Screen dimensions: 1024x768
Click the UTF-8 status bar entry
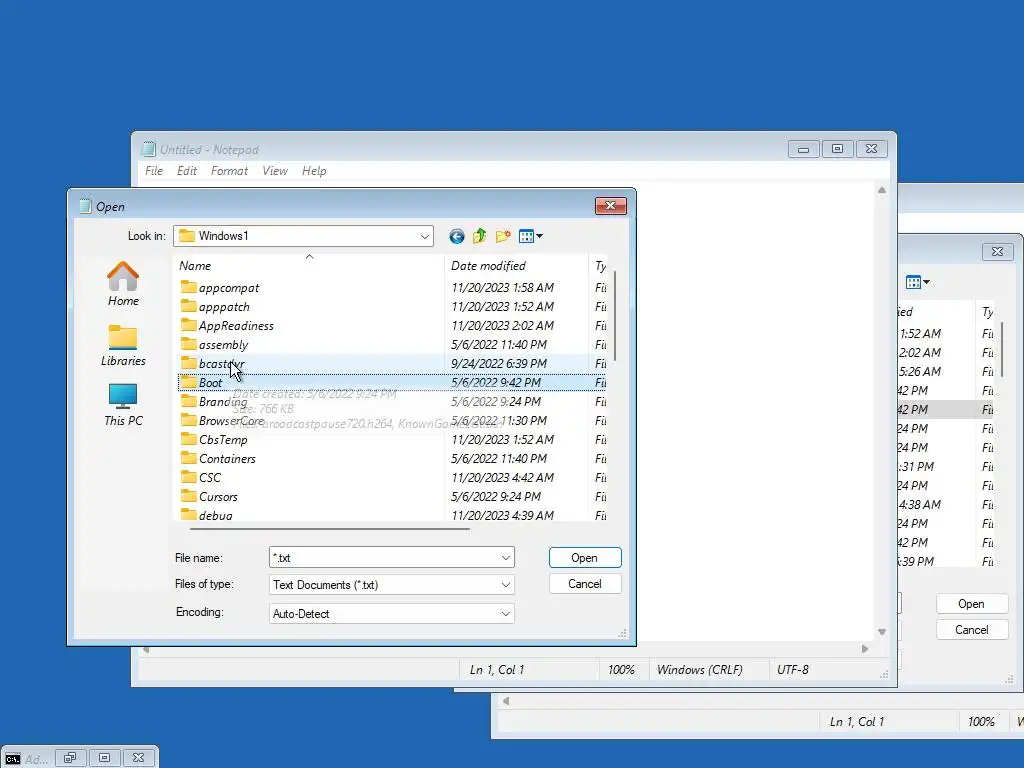pyautogui.click(x=793, y=669)
